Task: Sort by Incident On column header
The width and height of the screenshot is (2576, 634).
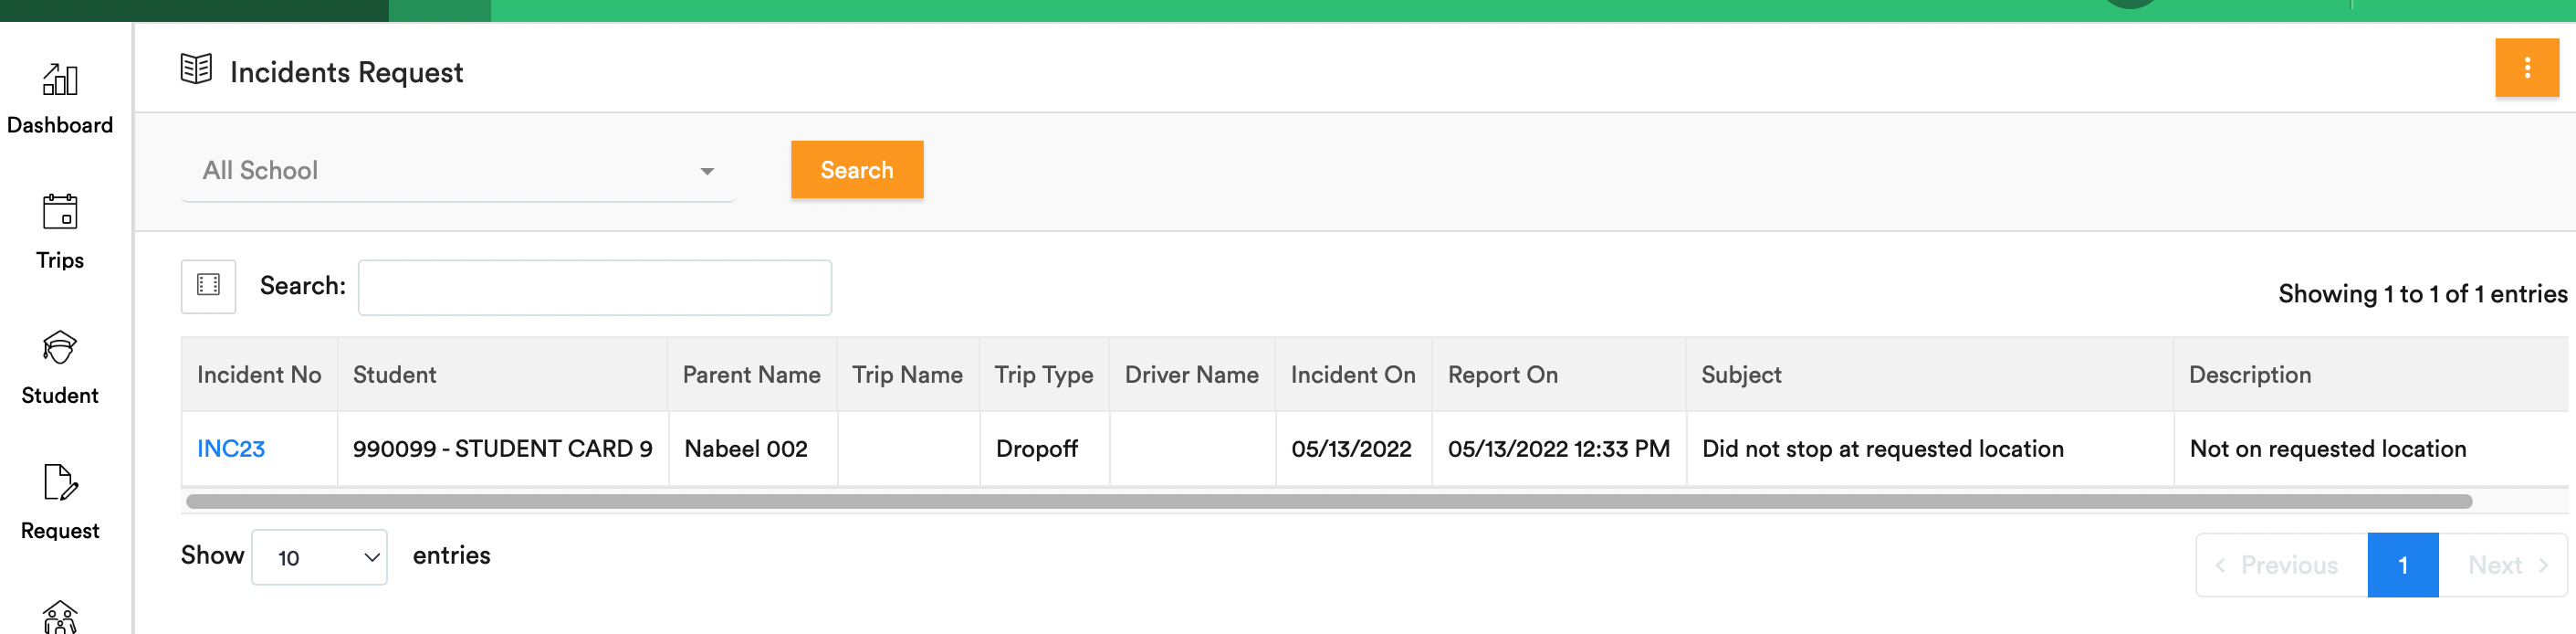Action: click(1353, 375)
